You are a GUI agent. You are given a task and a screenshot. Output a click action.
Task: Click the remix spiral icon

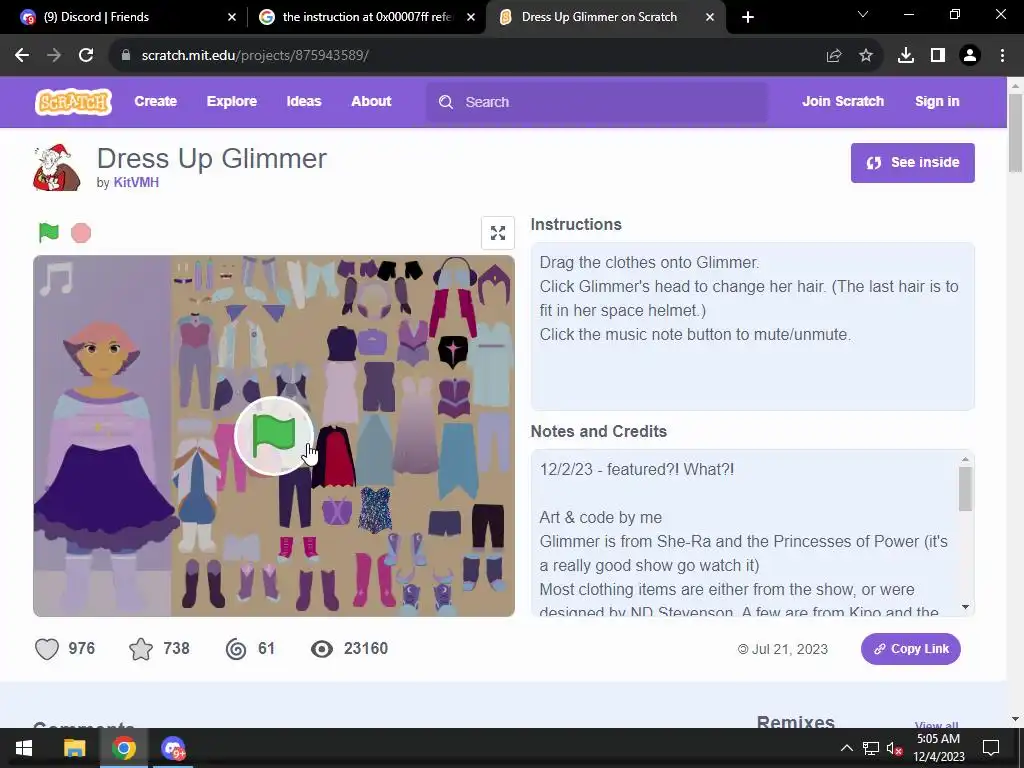point(236,649)
